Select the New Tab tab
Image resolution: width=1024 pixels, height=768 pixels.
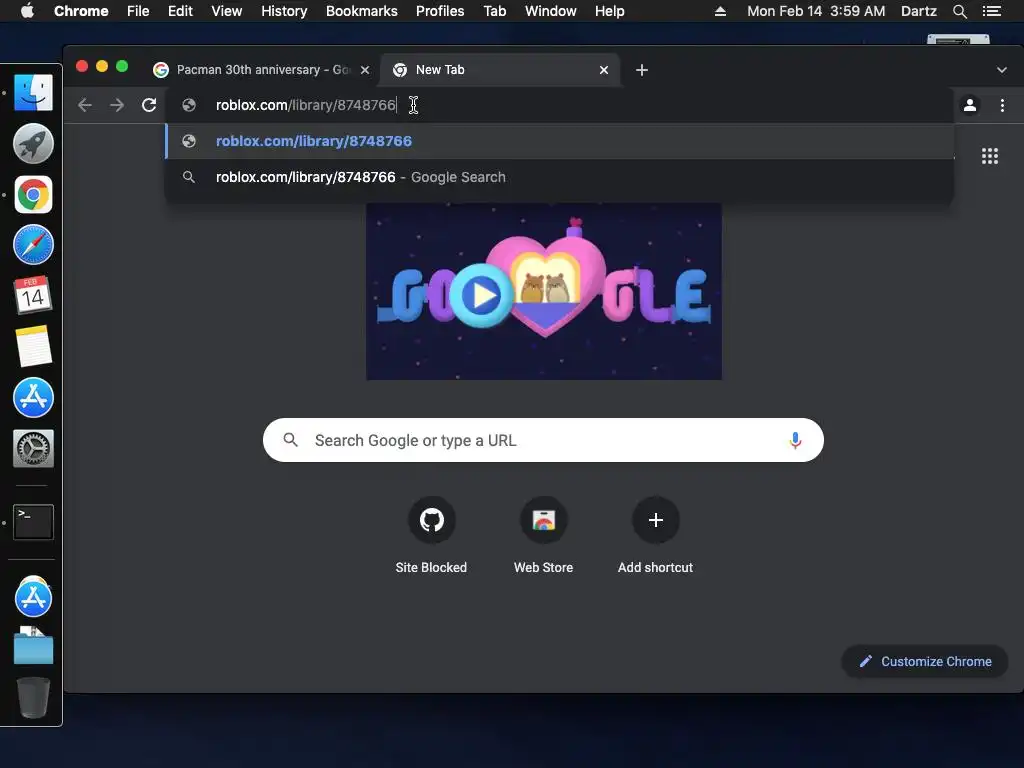click(500, 70)
